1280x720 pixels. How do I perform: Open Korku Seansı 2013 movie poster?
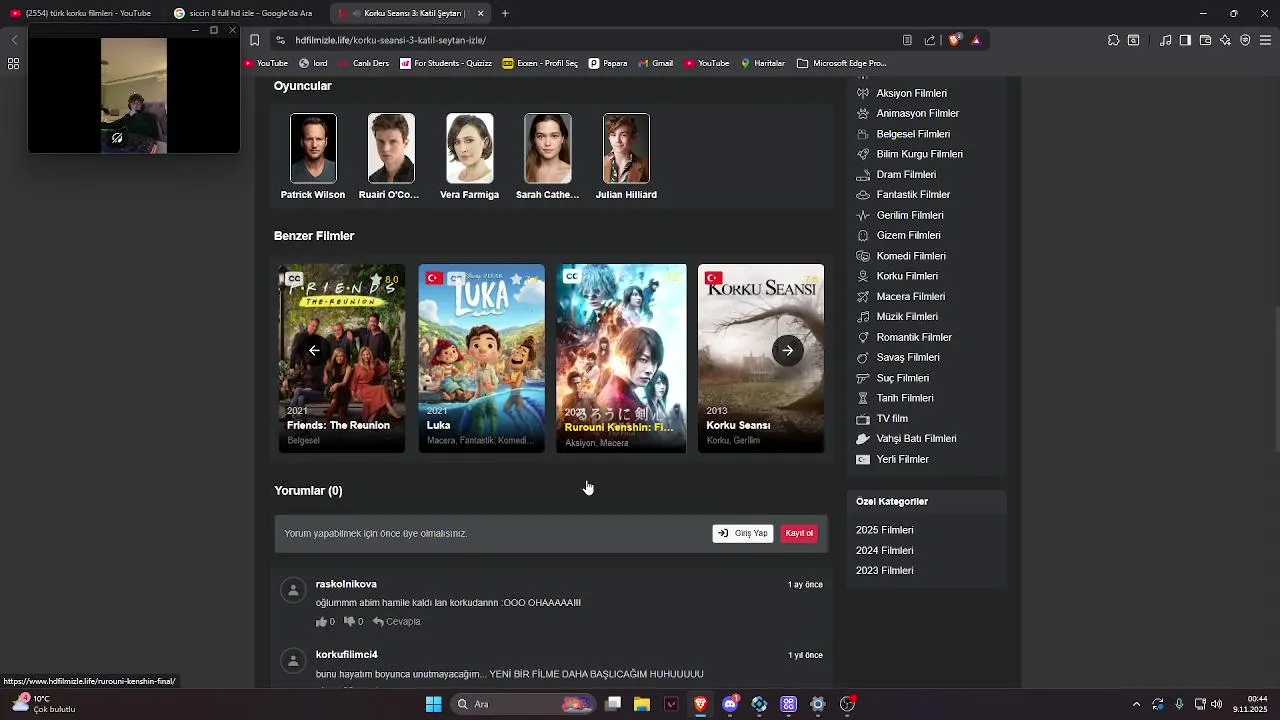click(x=761, y=358)
